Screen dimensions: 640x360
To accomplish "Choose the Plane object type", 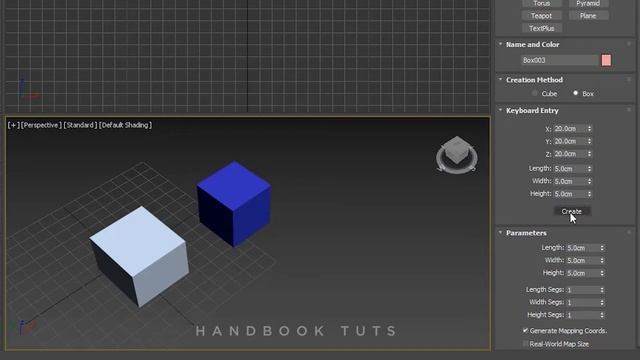I will point(588,16).
